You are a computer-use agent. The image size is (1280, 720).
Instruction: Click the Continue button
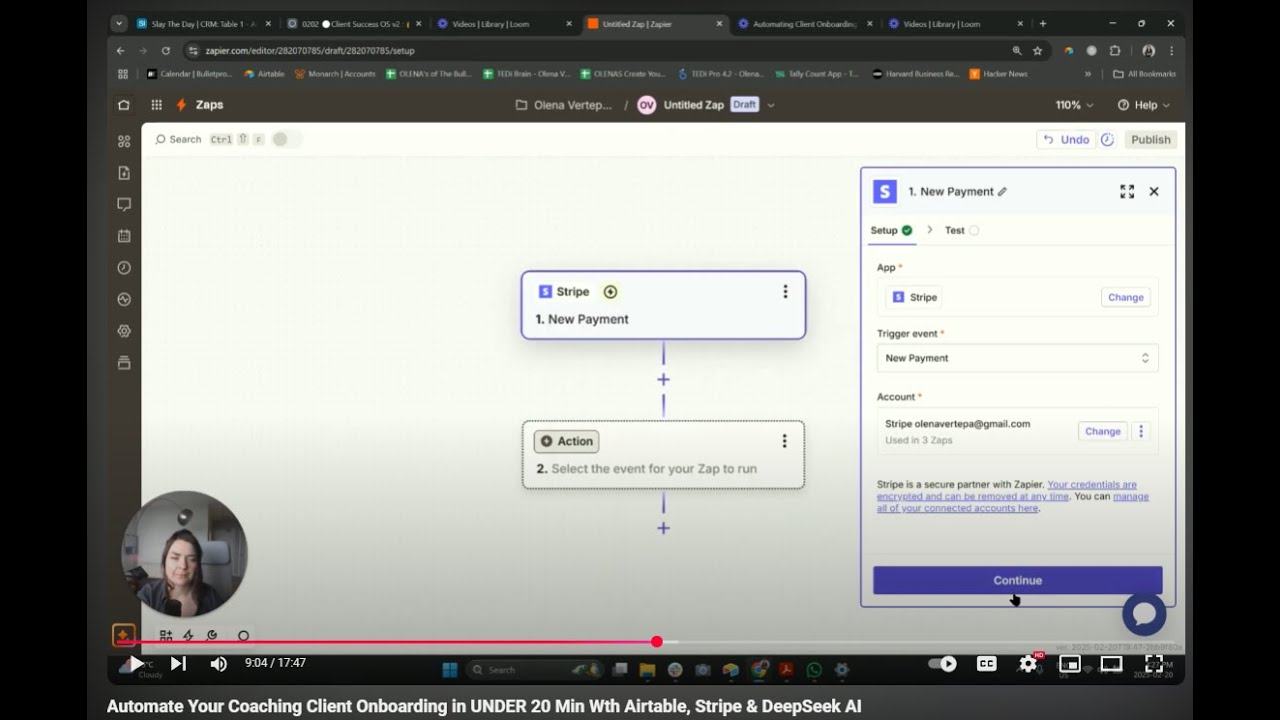[x=1017, y=580]
